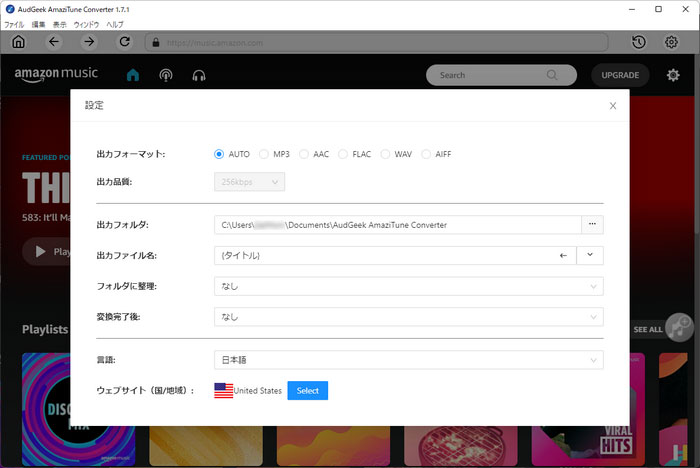The width and height of the screenshot is (700, 468).
Task: Open conversion history clock icon
Action: pyautogui.click(x=639, y=42)
